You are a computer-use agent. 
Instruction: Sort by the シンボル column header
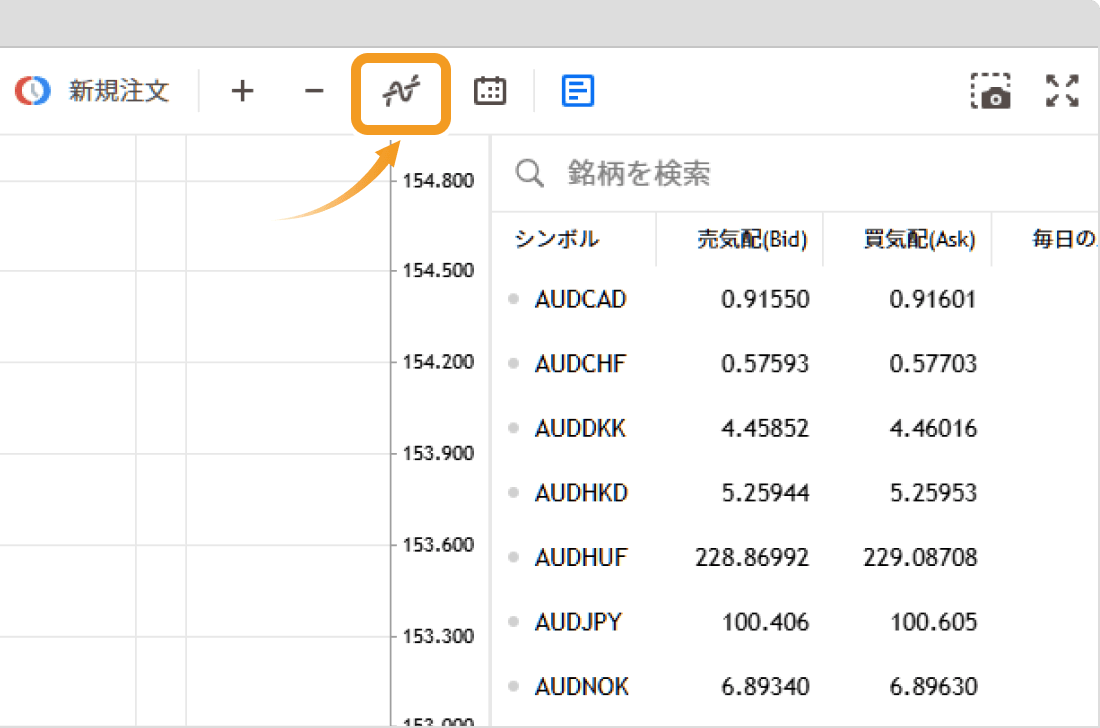pos(558,239)
